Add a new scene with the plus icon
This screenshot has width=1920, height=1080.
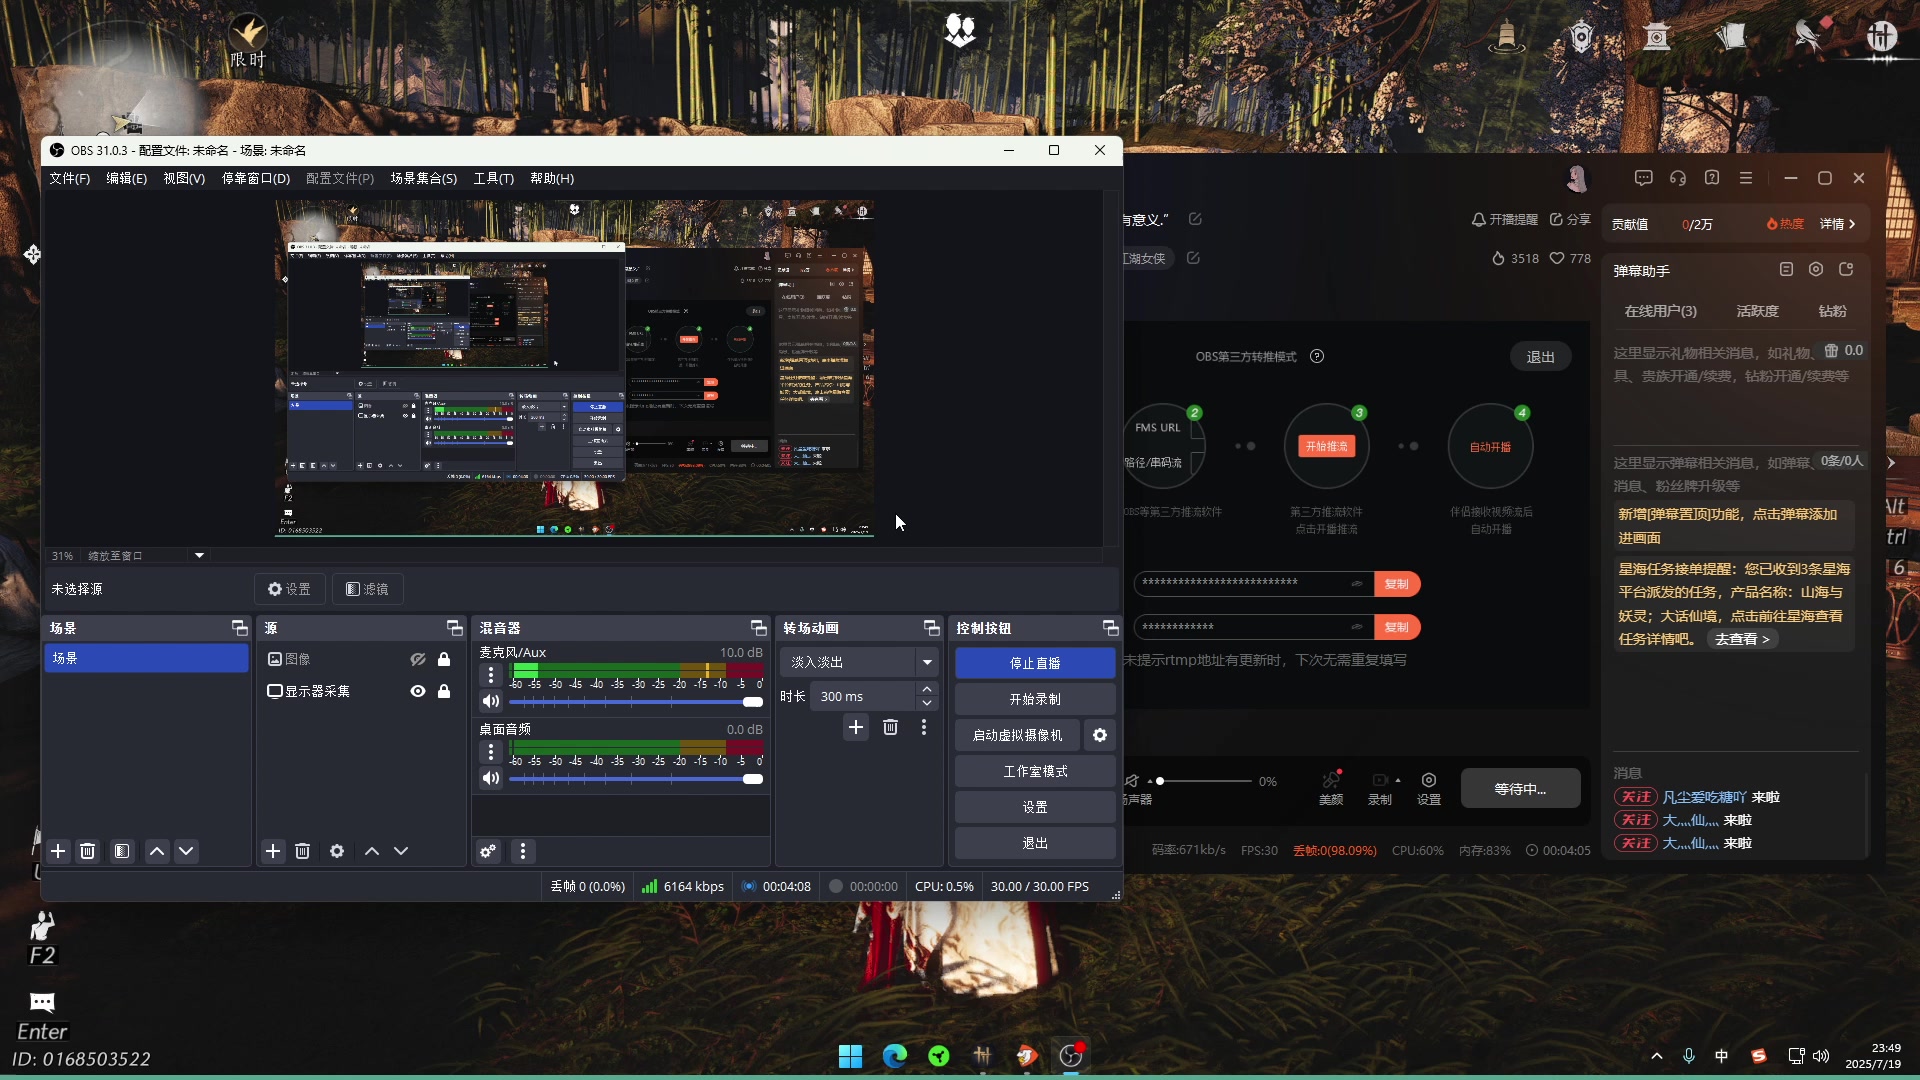(58, 851)
